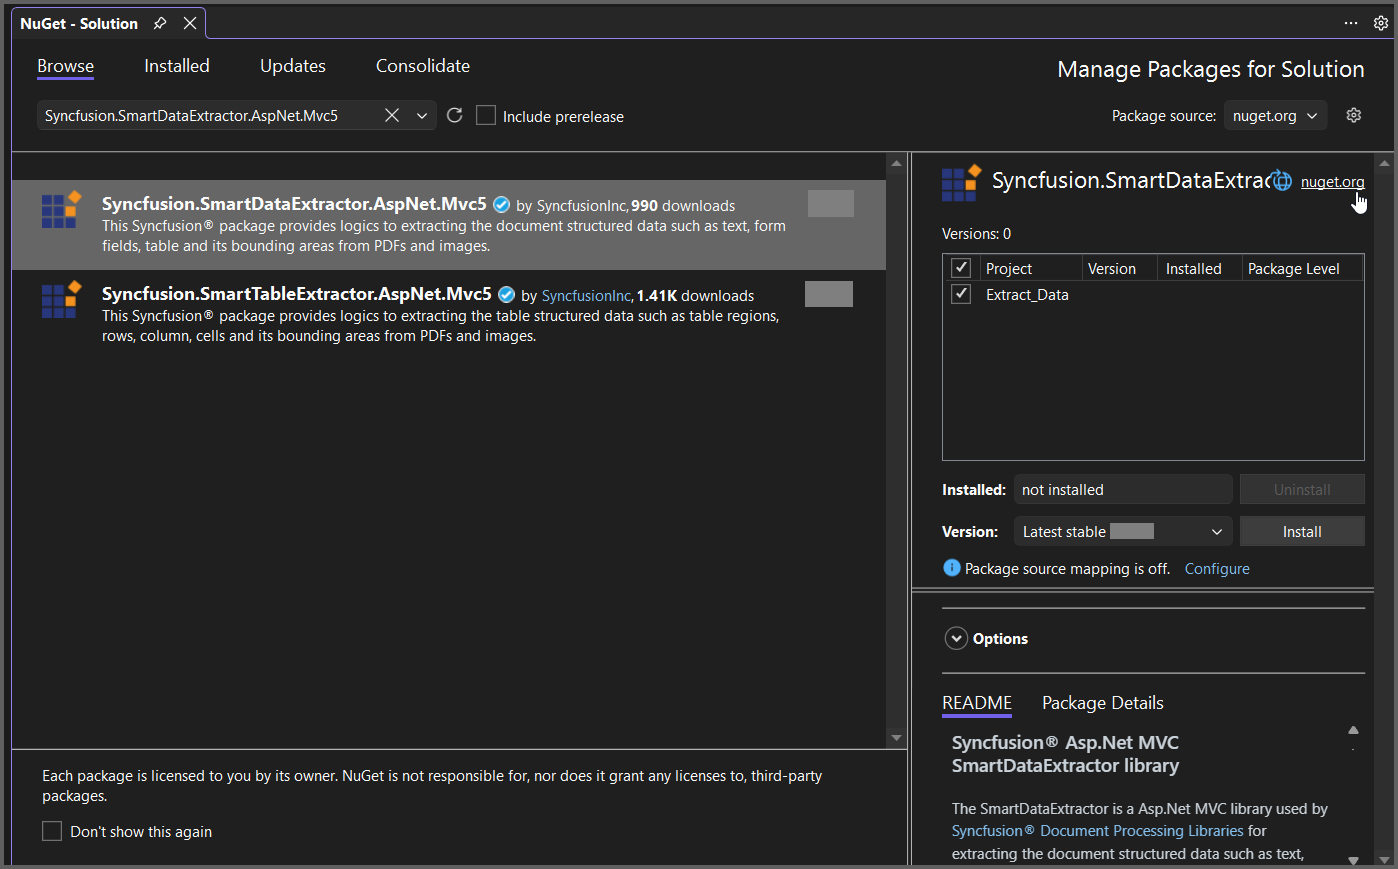Refresh the package list

click(x=454, y=115)
